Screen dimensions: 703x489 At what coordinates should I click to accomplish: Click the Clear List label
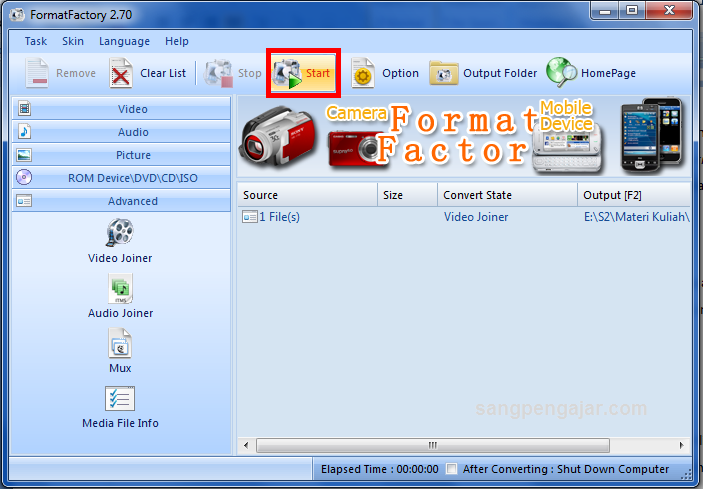point(163,73)
